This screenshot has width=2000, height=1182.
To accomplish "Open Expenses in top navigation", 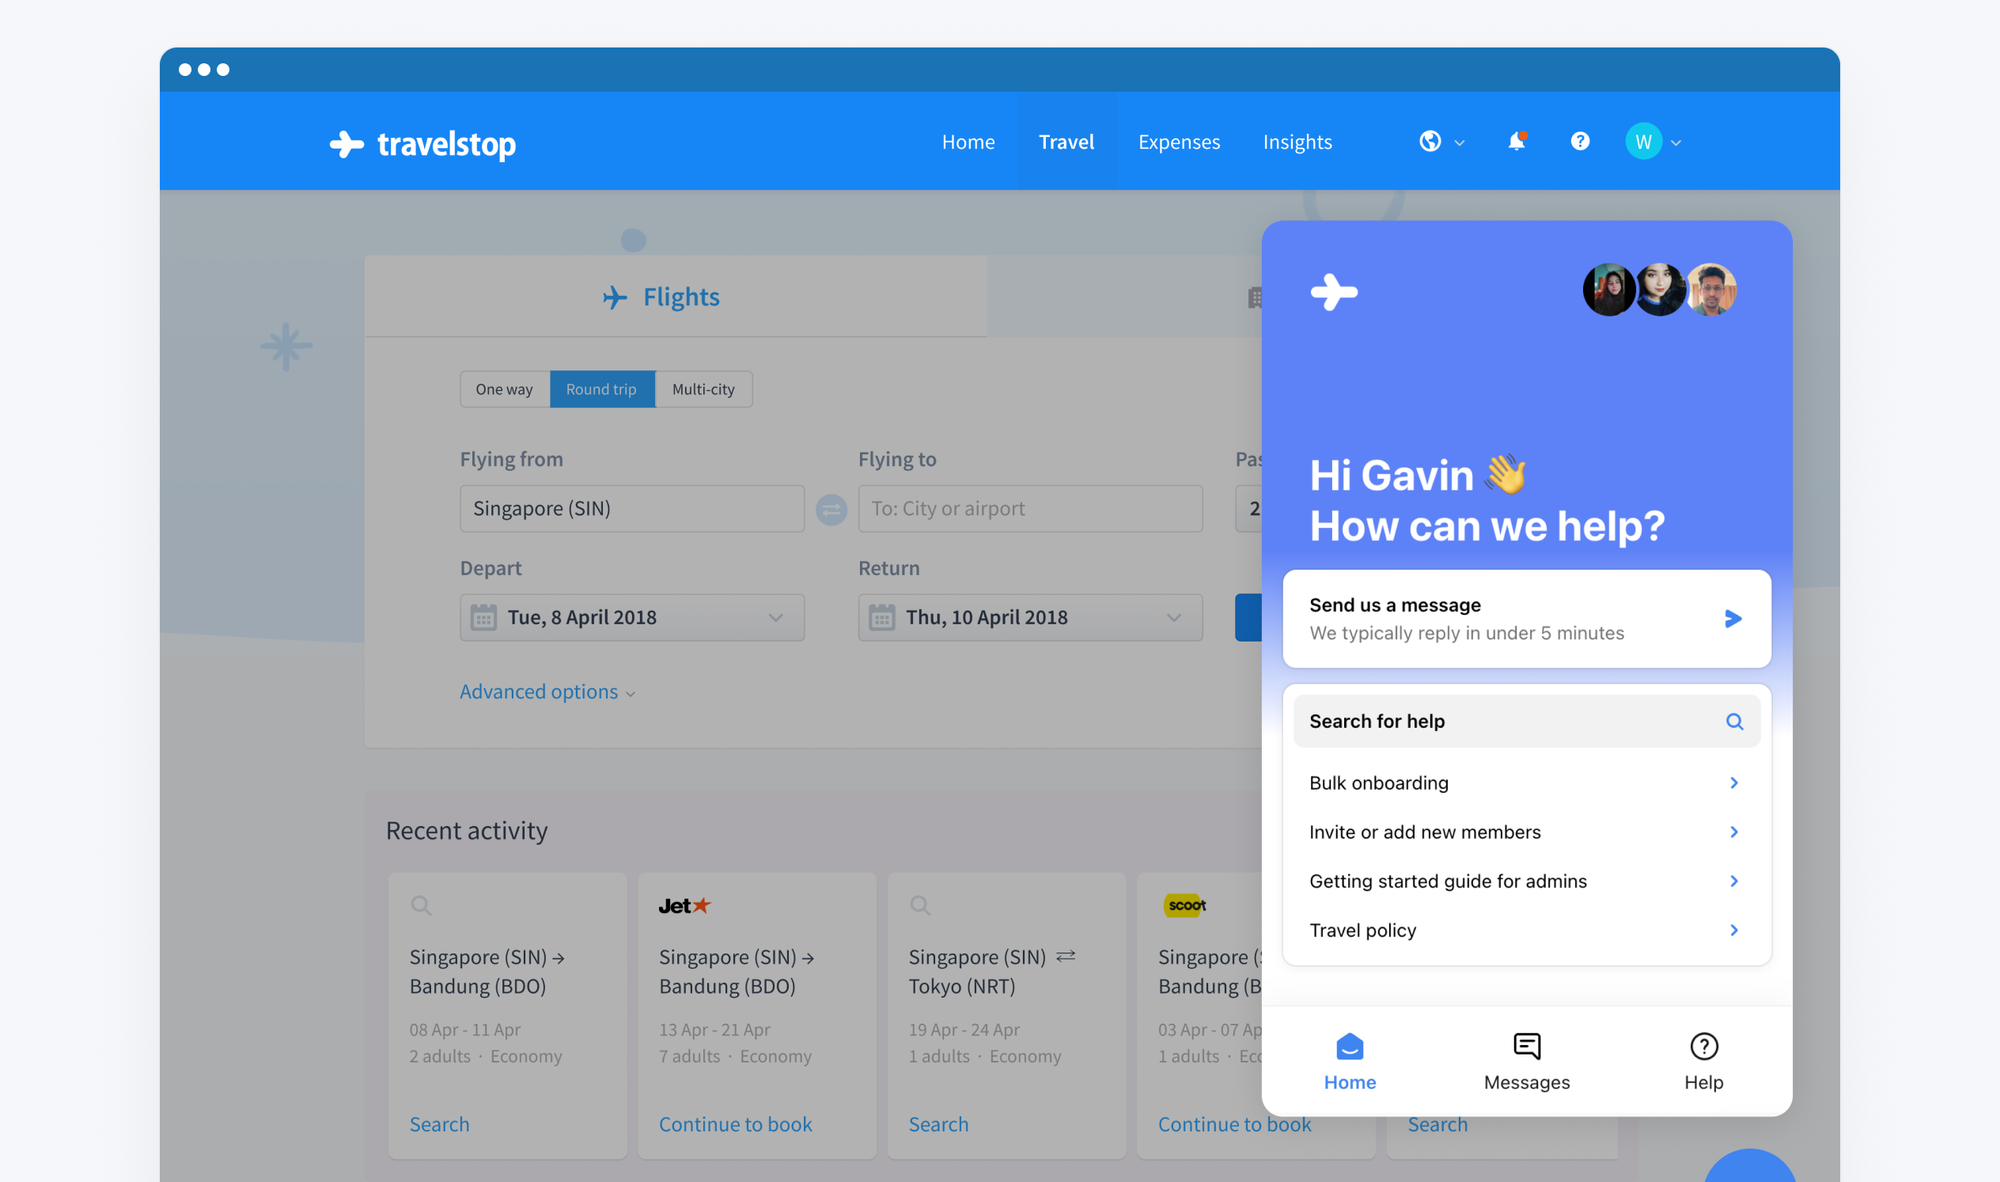I will (x=1179, y=142).
